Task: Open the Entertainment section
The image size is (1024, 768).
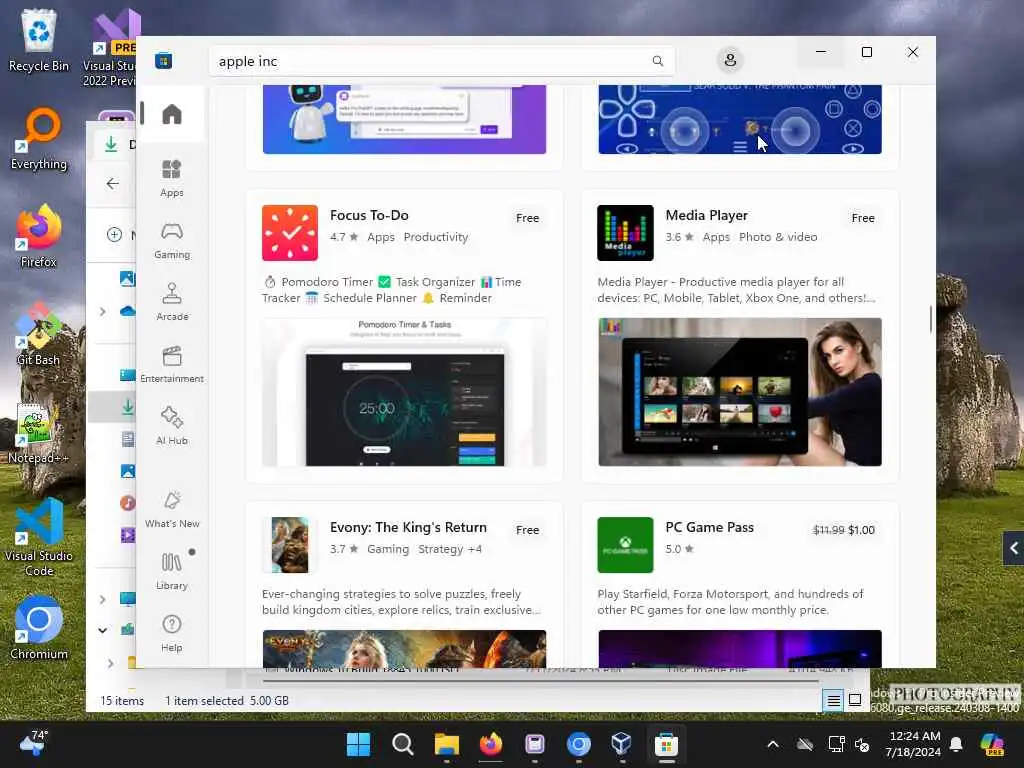Action: click(x=172, y=364)
